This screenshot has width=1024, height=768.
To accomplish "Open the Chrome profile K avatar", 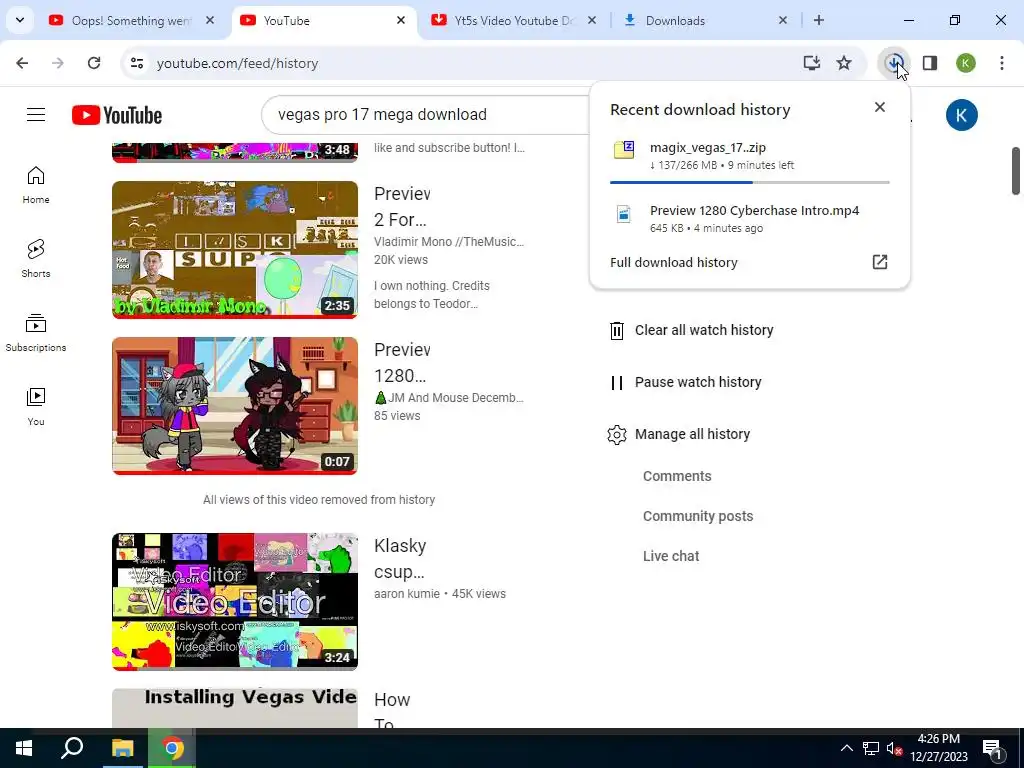I will [966, 63].
